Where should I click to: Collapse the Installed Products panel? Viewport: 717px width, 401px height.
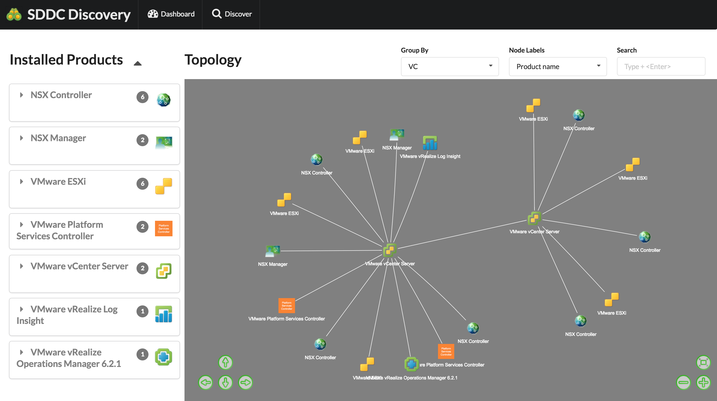(137, 64)
